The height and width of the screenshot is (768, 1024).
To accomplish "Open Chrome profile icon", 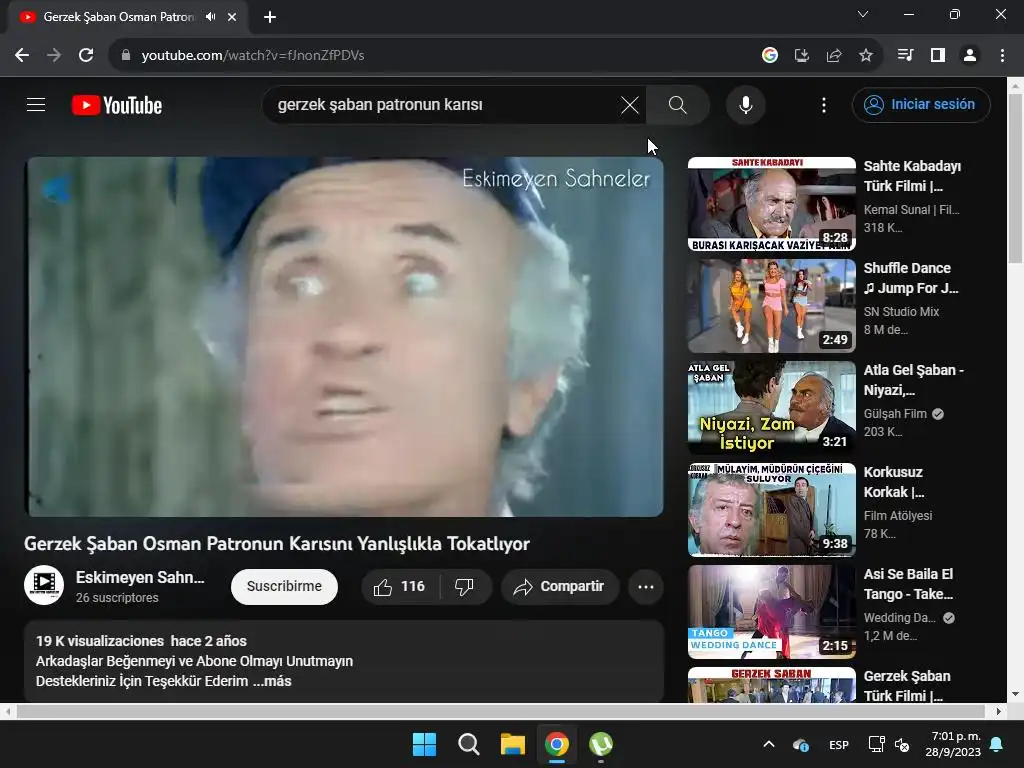I will [x=970, y=56].
